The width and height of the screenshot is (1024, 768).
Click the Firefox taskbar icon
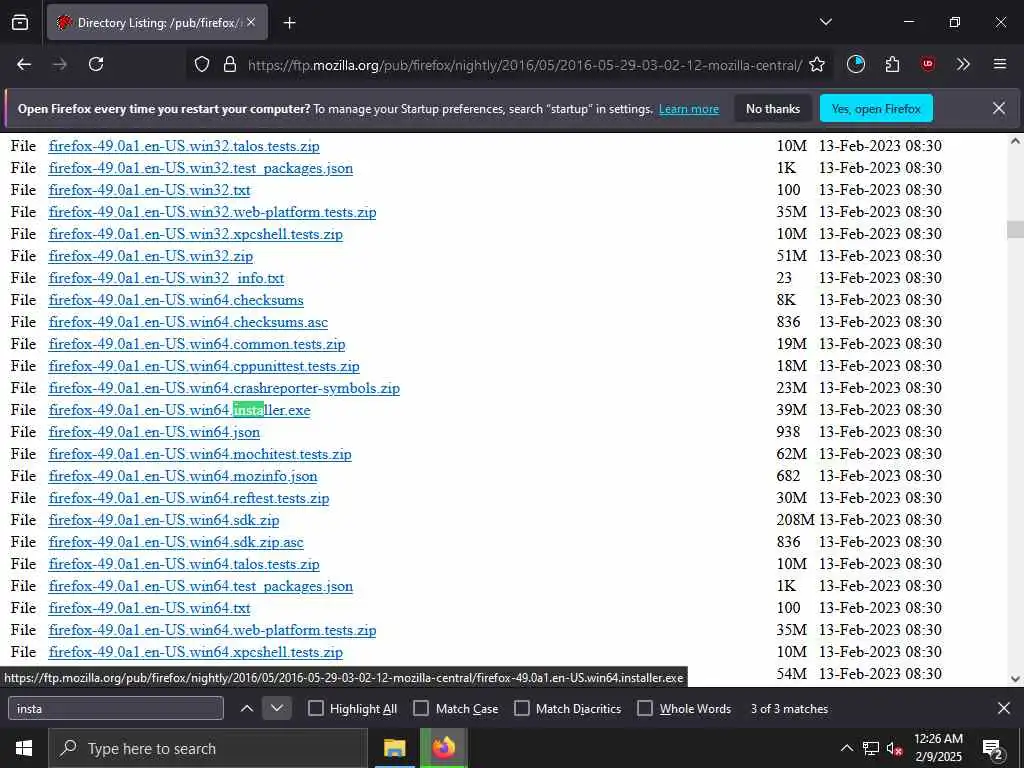pos(443,748)
